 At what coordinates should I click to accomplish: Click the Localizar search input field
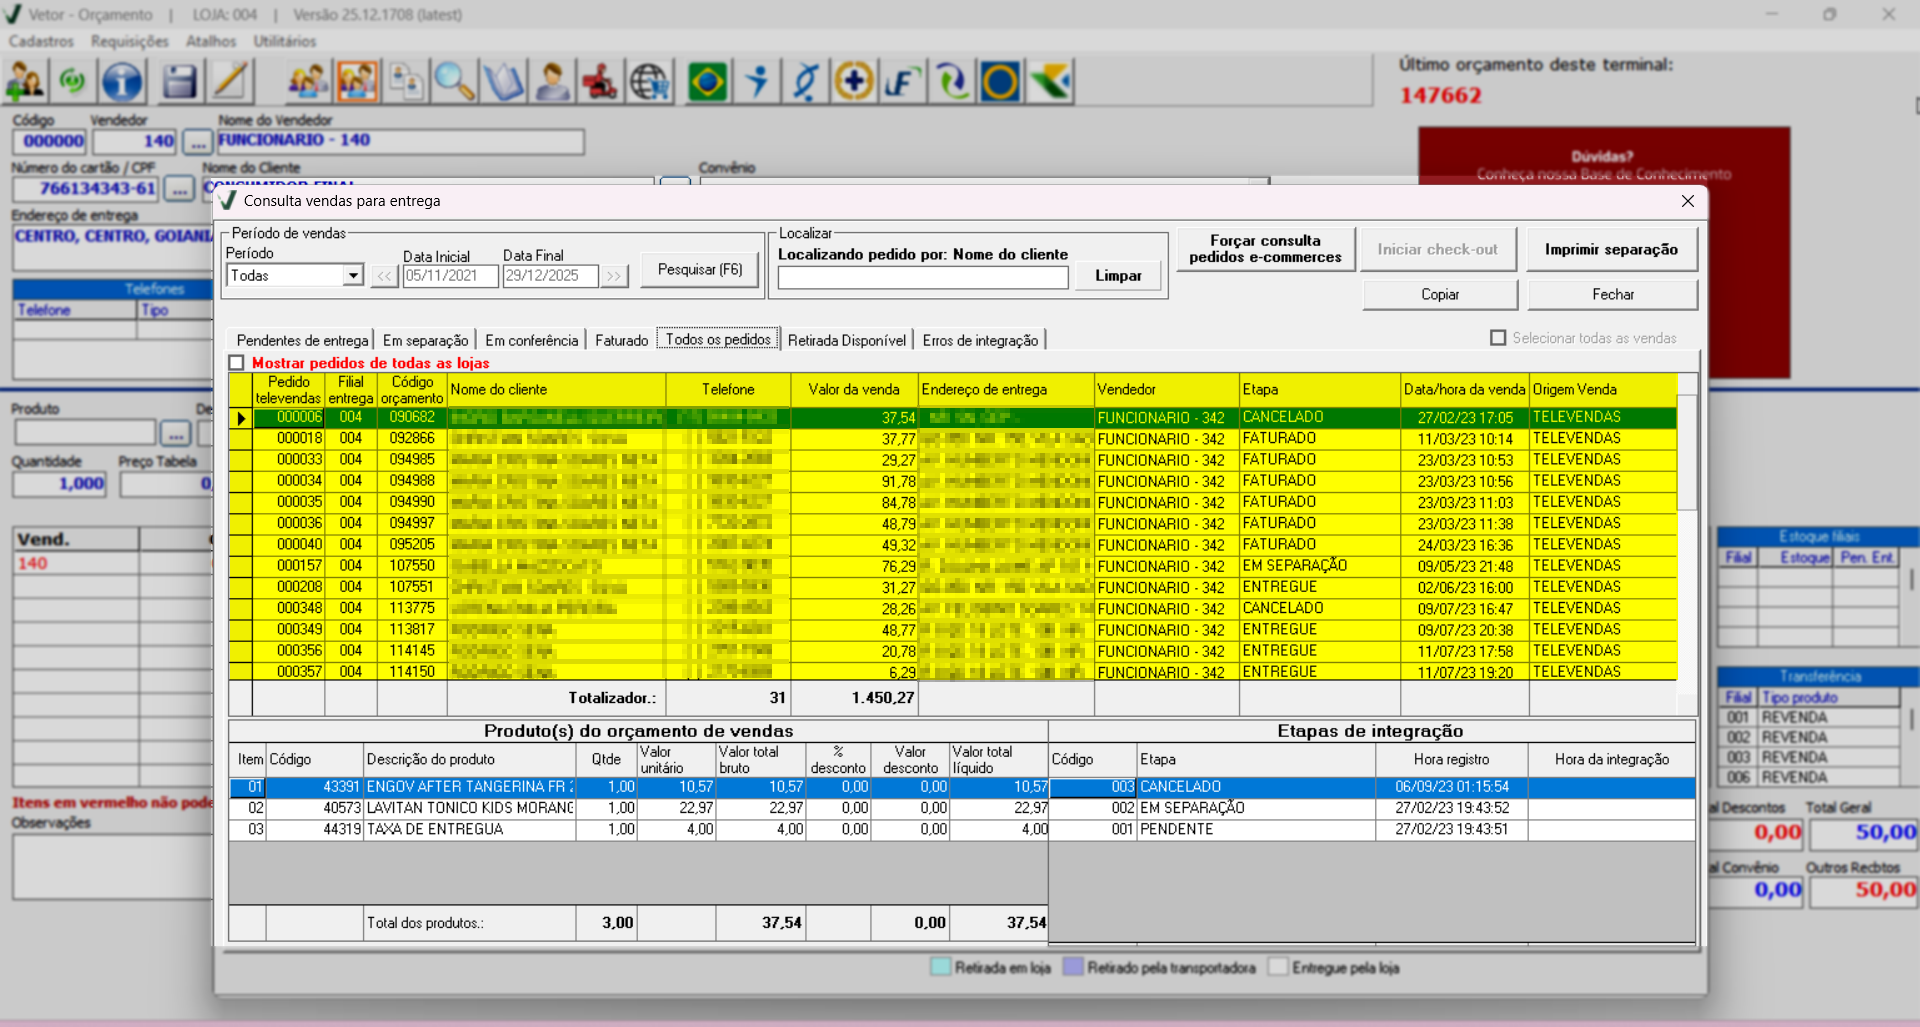tap(922, 278)
